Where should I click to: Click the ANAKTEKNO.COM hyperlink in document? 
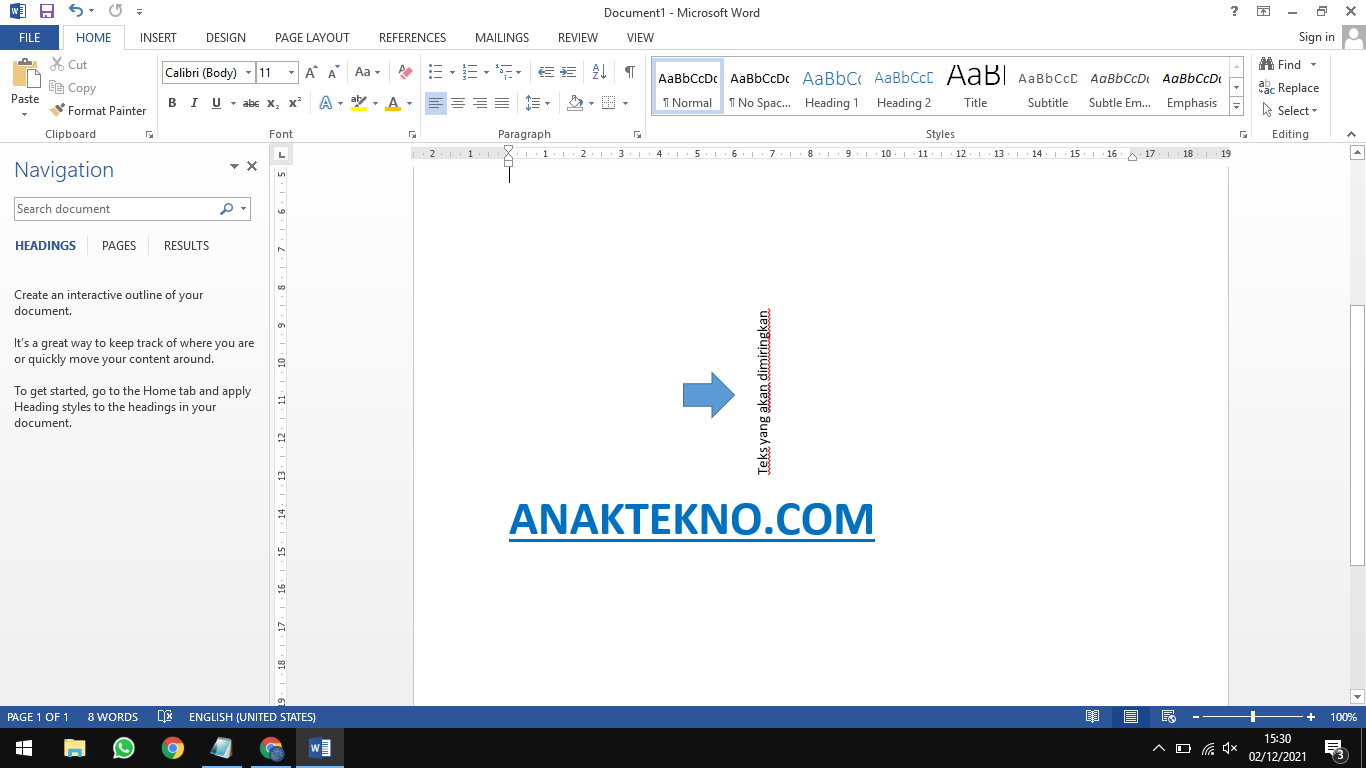click(x=691, y=519)
